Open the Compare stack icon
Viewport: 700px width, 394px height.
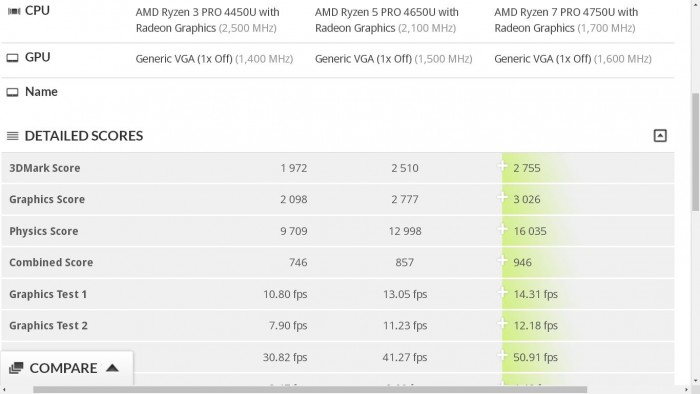click(16, 368)
